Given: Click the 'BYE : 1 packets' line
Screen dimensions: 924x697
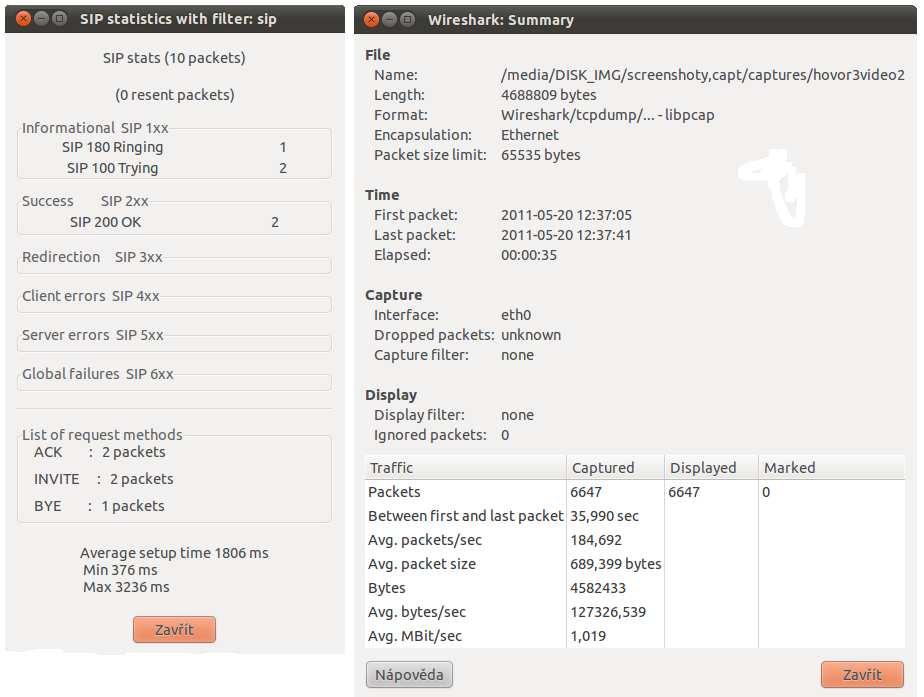Looking at the screenshot, I should coord(99,506).
